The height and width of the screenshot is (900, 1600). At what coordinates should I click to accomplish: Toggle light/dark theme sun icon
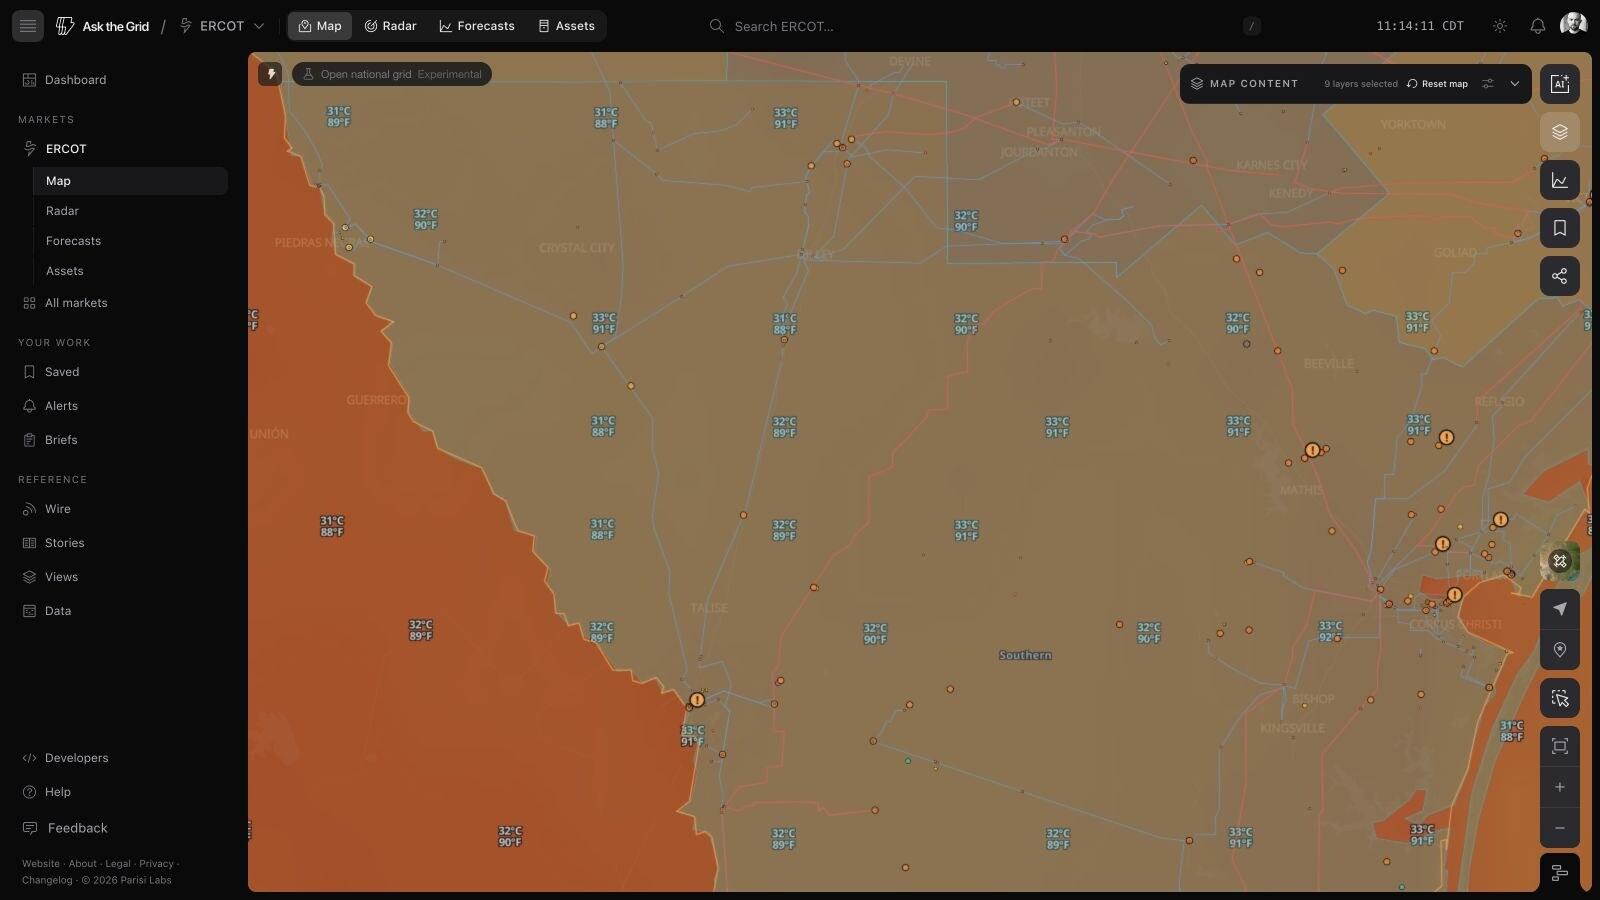(x=1500, y=26)
